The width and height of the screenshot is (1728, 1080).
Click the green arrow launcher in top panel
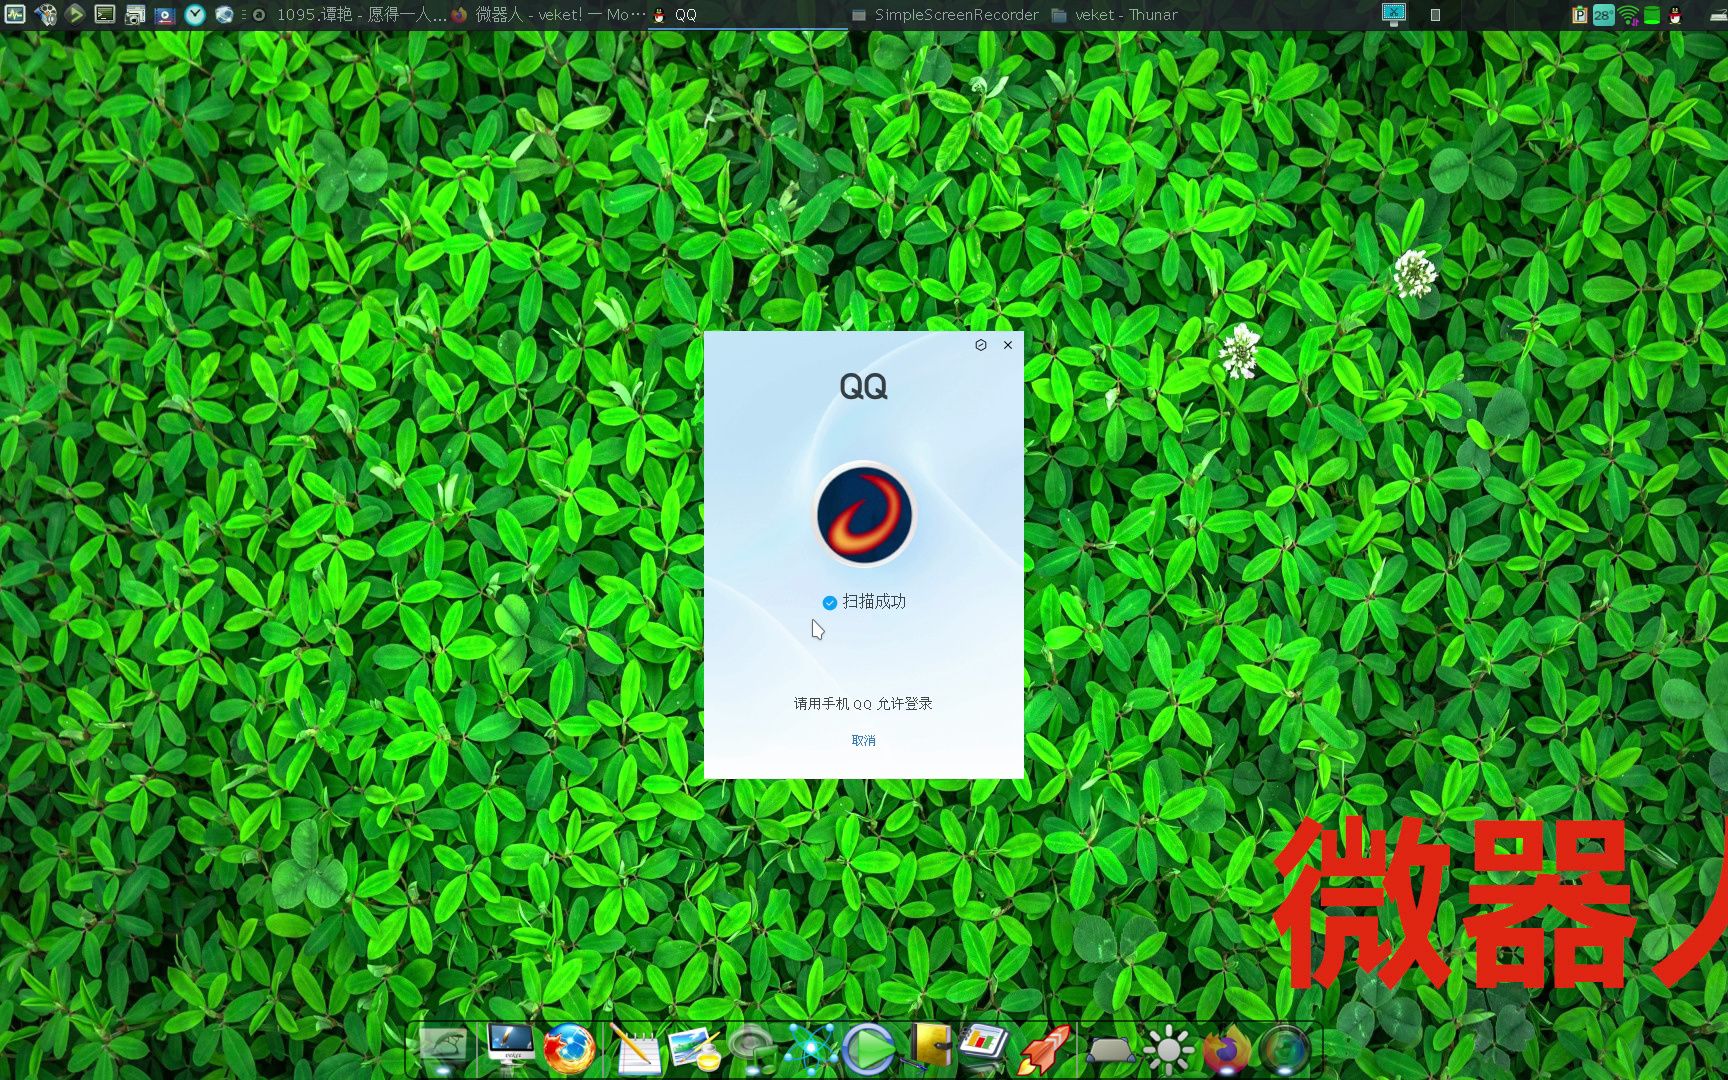(x=75, y=14)
